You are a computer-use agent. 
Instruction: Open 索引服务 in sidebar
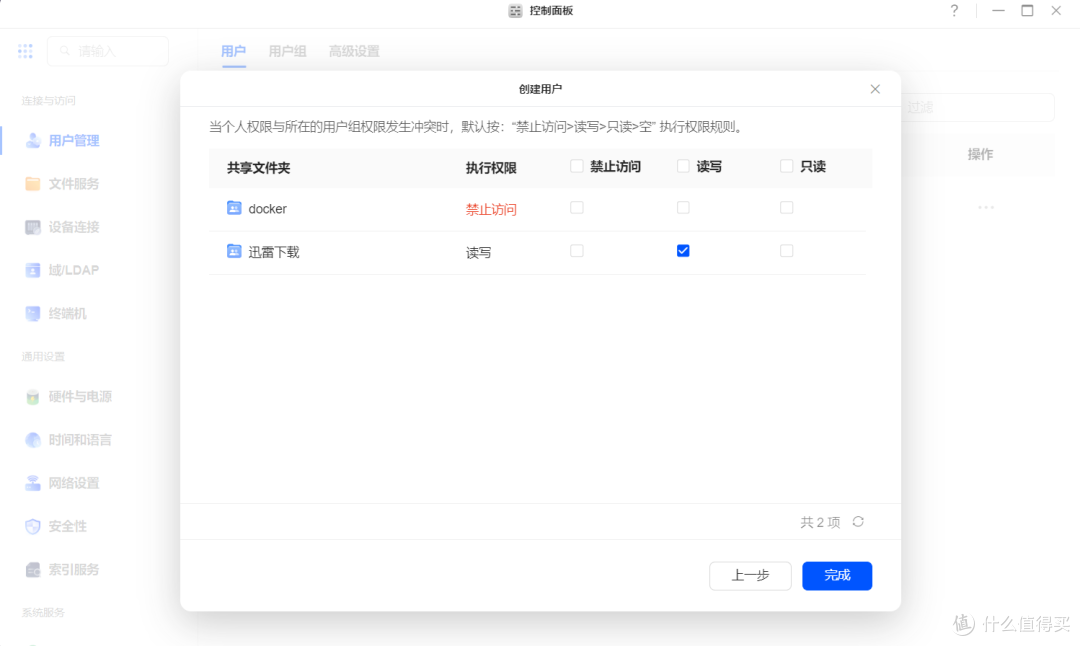73,570
